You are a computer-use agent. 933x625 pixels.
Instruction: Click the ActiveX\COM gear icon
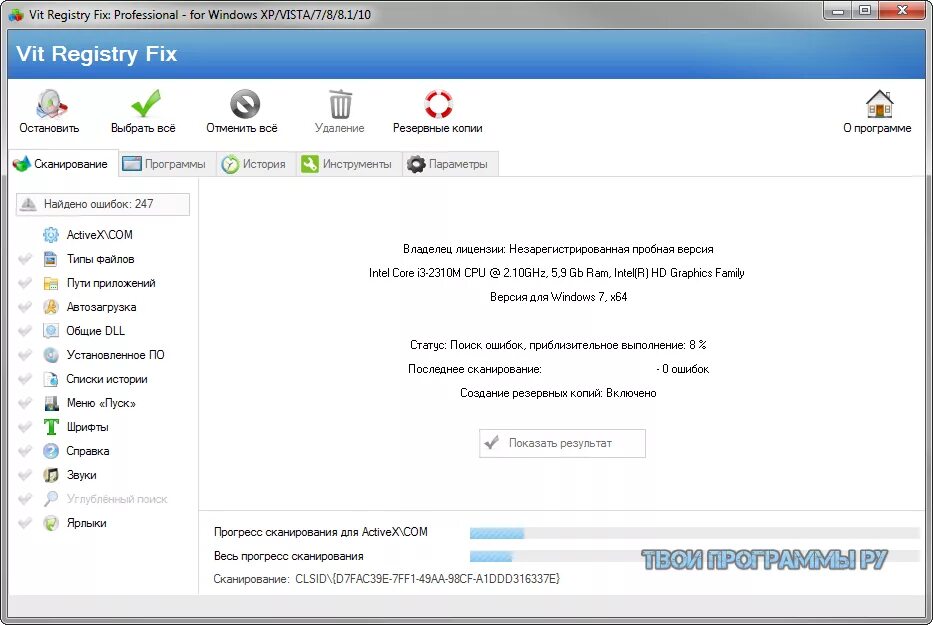51,235
